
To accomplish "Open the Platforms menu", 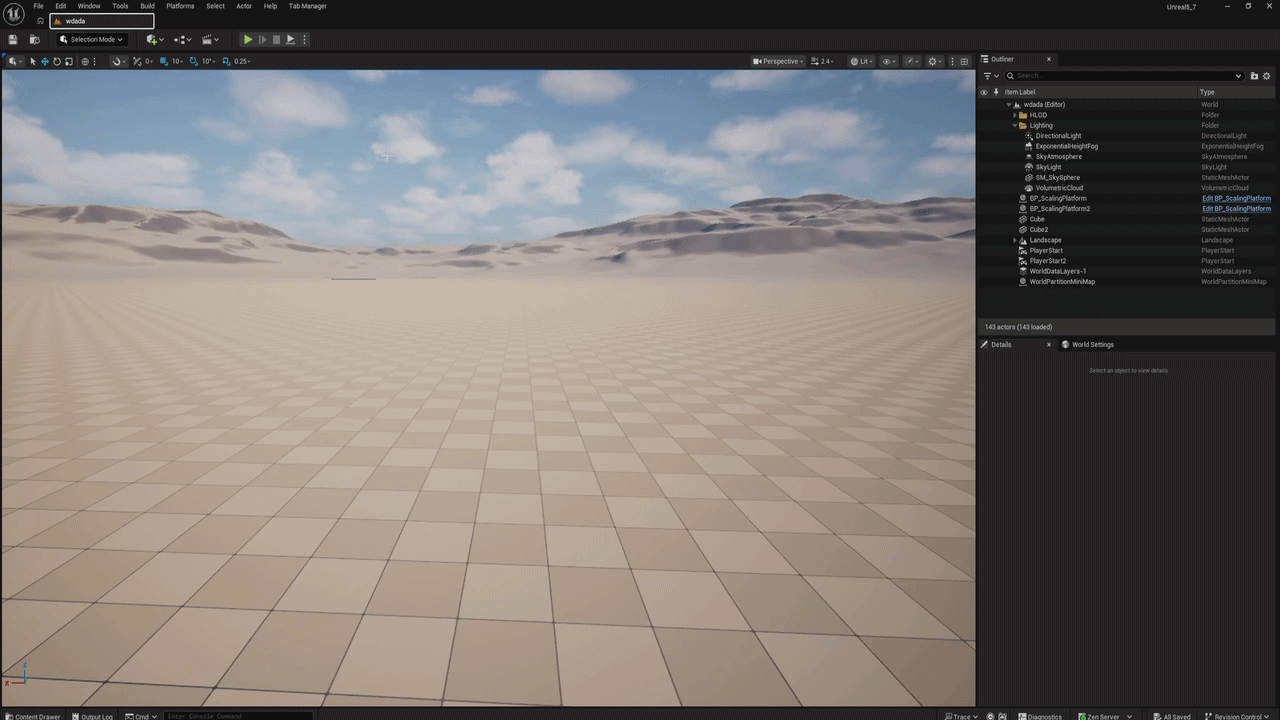I will (x=180, y=6).
